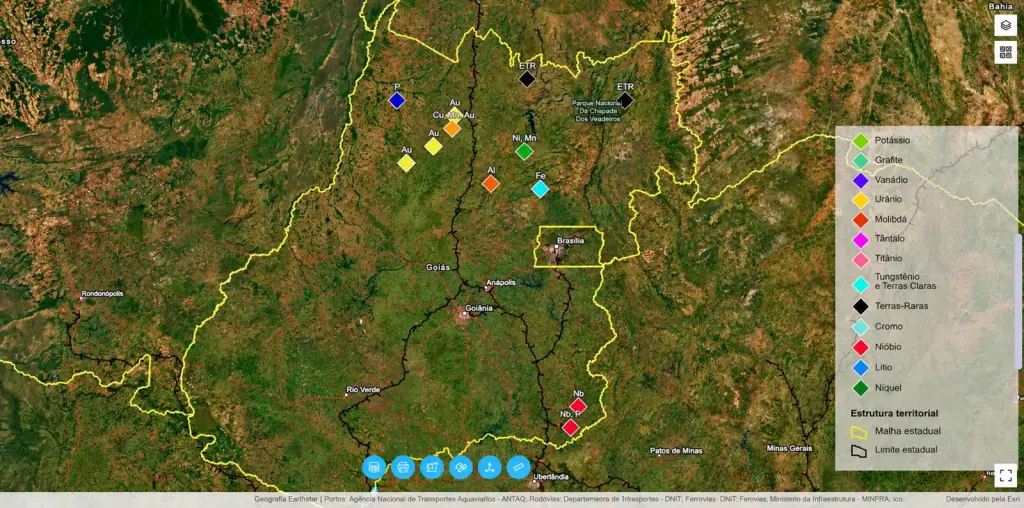1024x508 pixels.
Task: Click the red Nb marker
Action: point(578,406)
